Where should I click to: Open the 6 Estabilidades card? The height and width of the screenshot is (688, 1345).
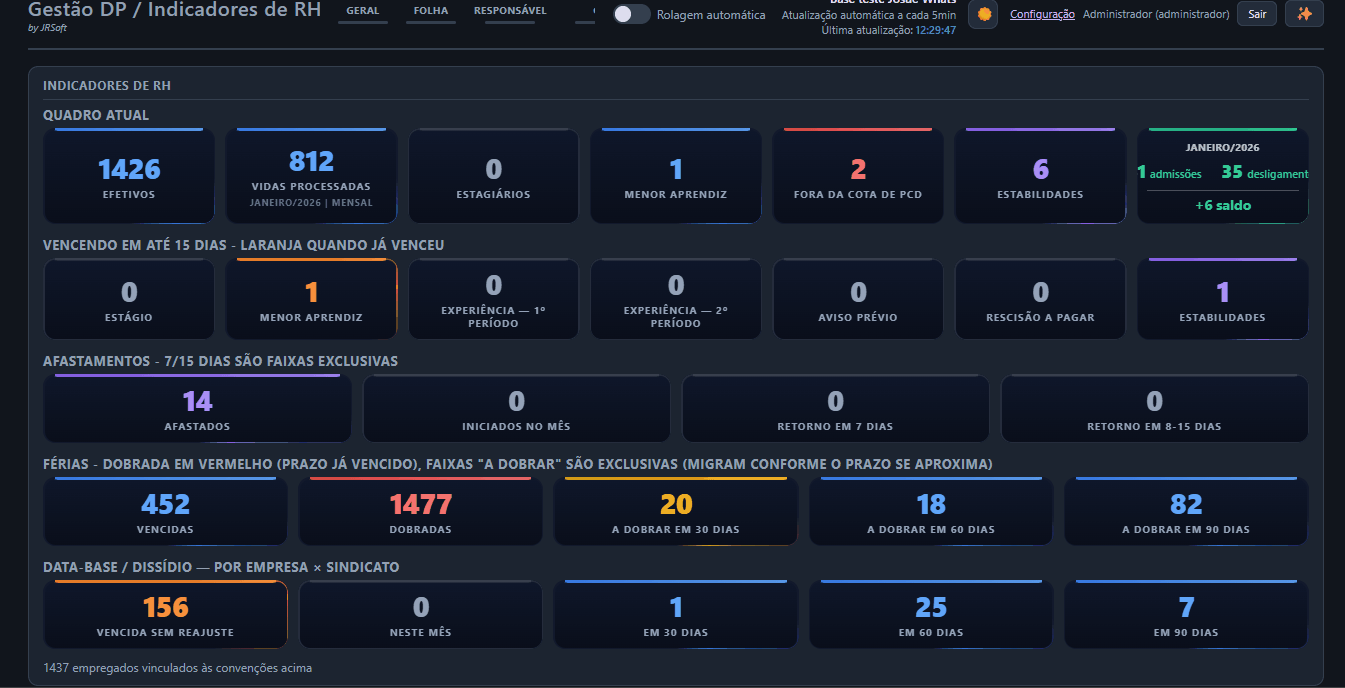1040,175
